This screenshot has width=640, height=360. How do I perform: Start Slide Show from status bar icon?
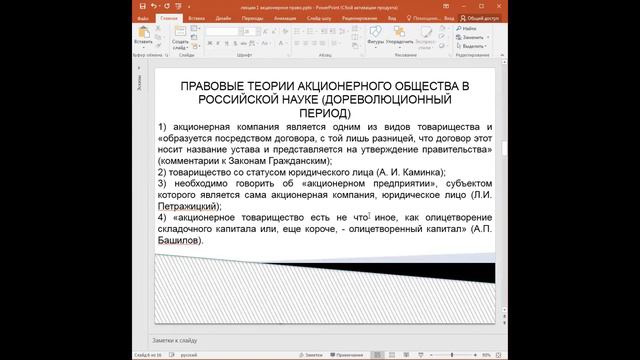coord(420,355)
